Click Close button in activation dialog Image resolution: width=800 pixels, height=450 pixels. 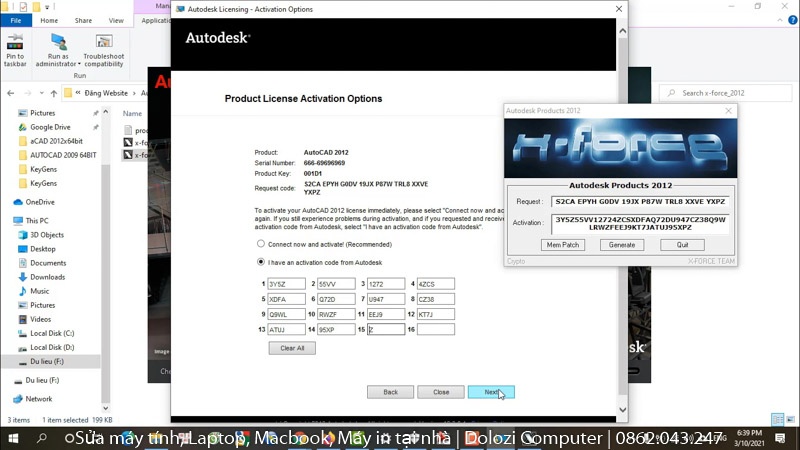[x=441, y=392]
